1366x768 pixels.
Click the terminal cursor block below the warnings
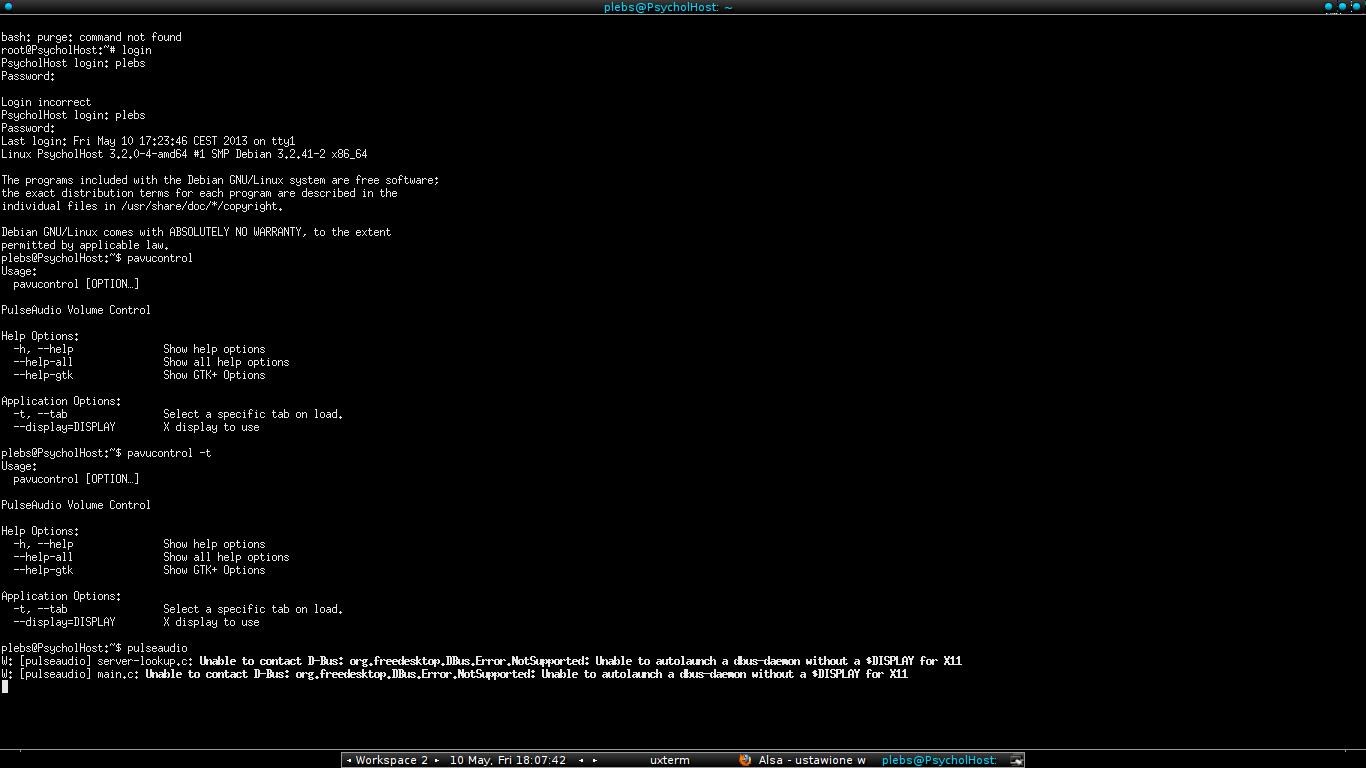pos(5,687)
